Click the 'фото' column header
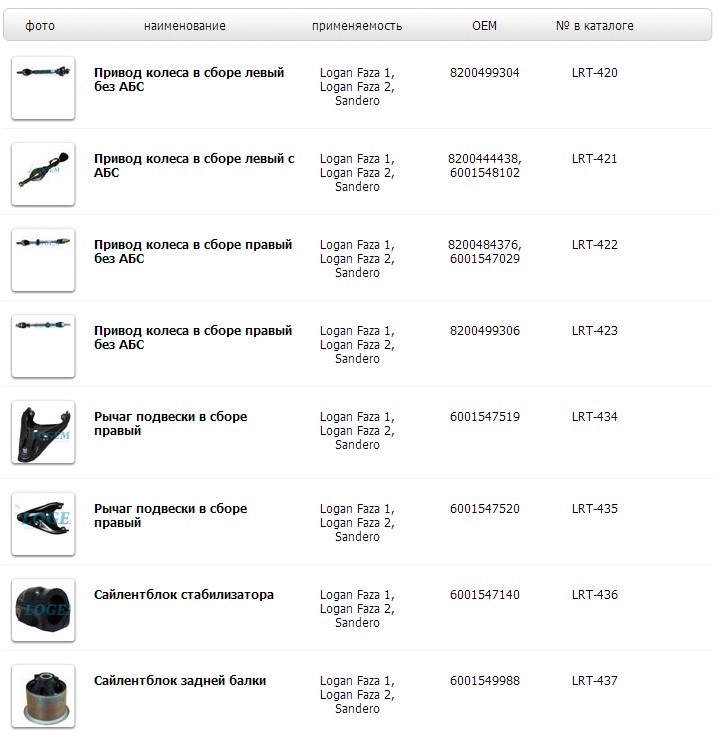This screenshot has height=741, width=722. pos(40,26)
